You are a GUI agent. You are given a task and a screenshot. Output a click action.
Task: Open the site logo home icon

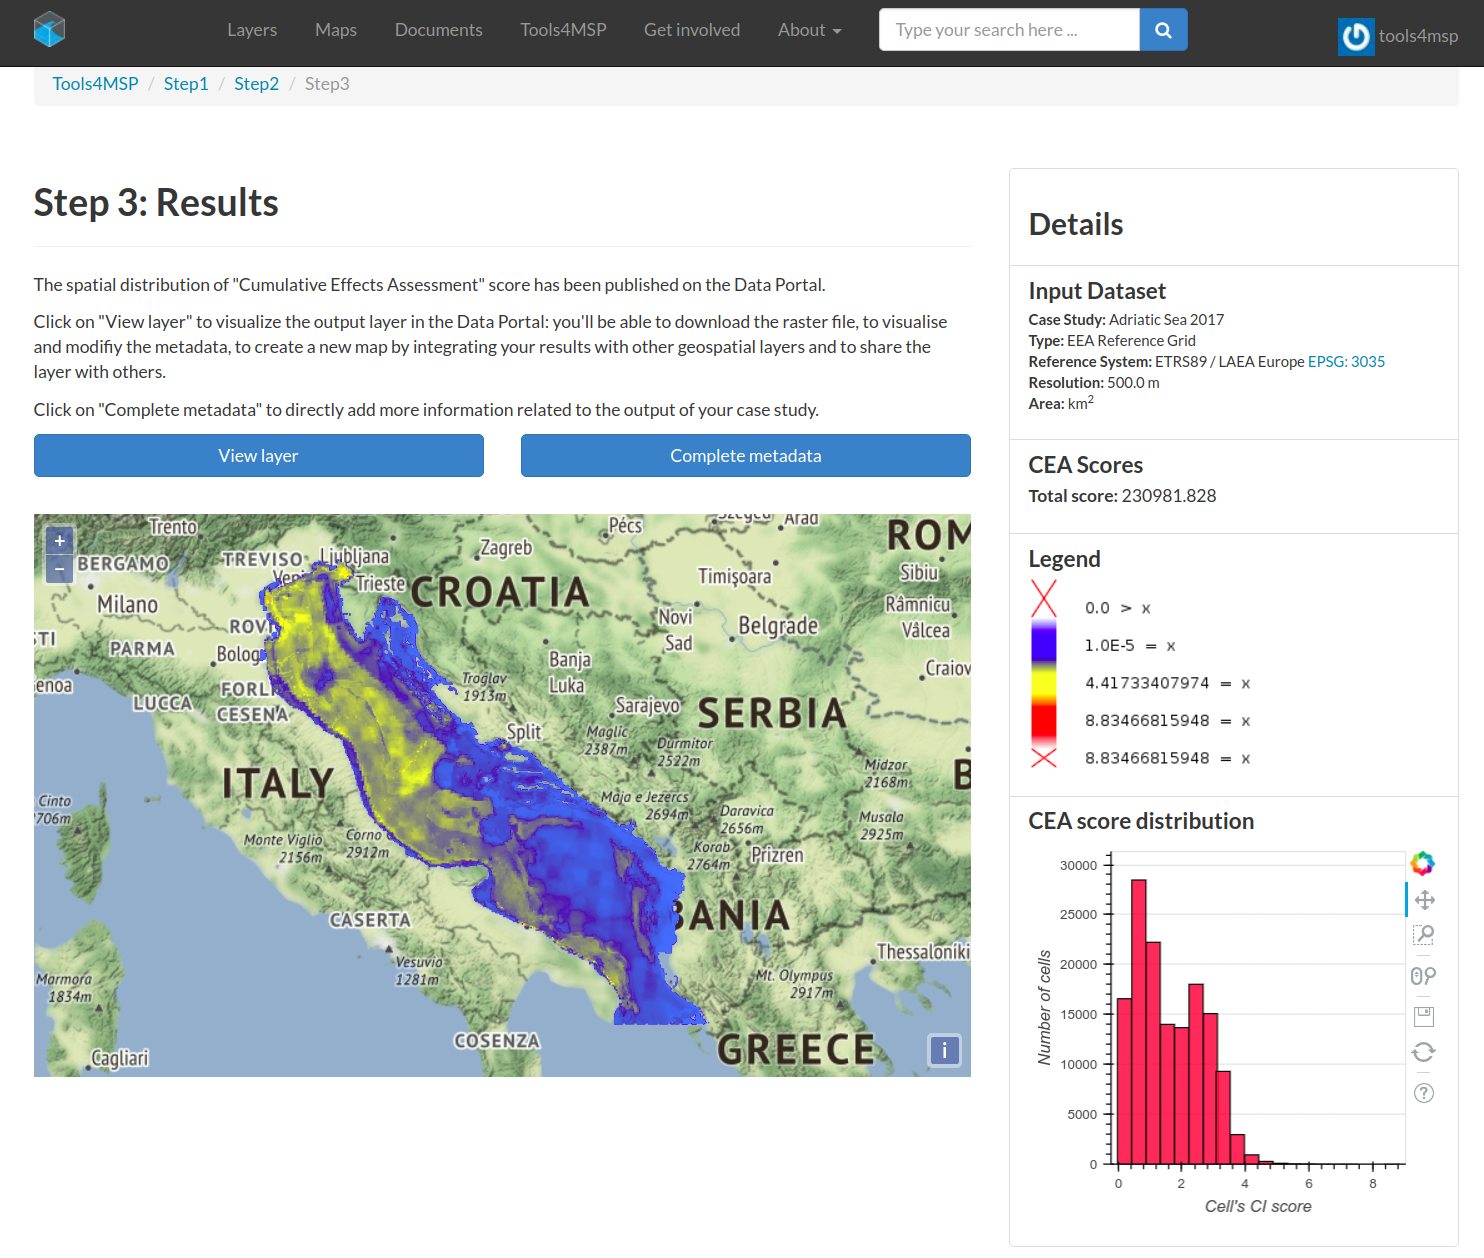[x=49, y=30]
